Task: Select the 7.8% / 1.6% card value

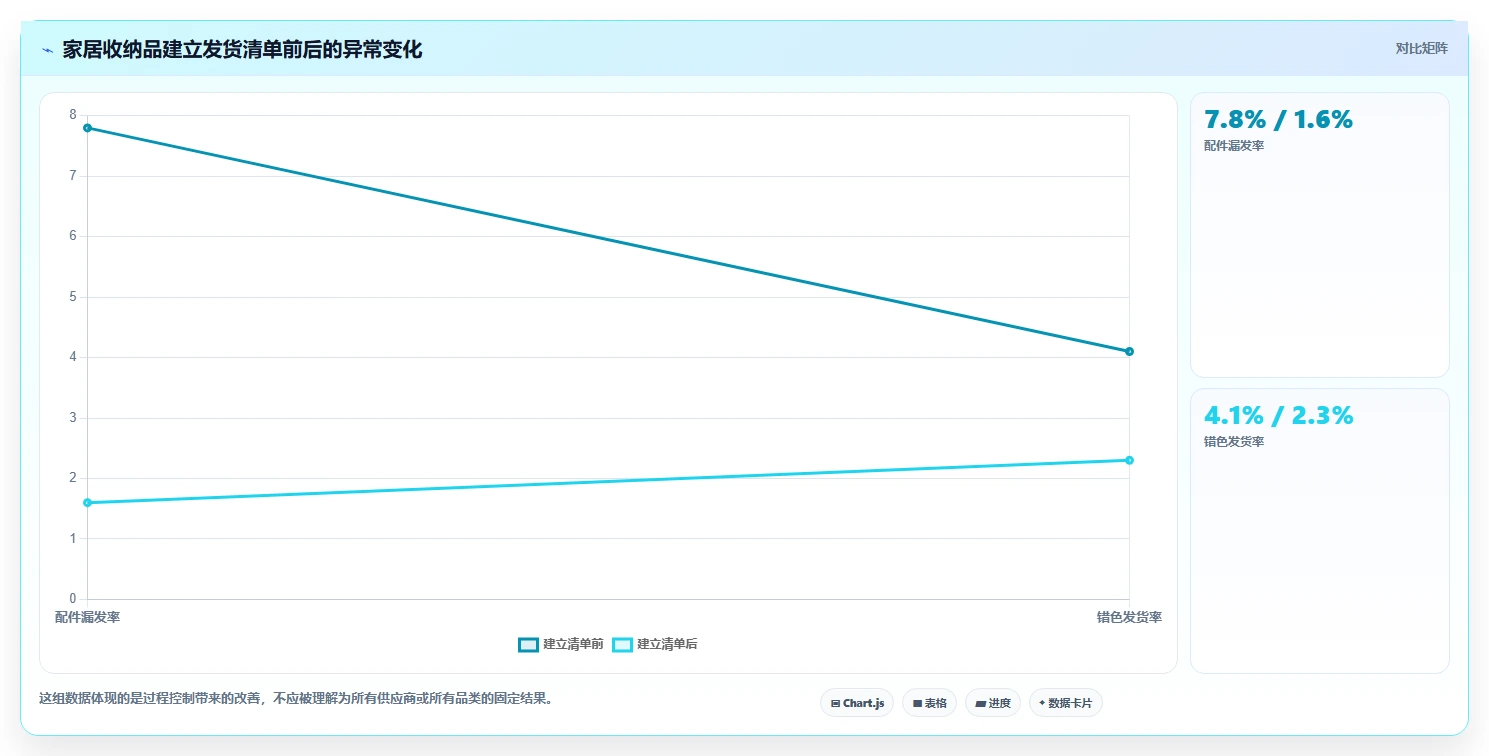Action: (x=1278, y=119)
